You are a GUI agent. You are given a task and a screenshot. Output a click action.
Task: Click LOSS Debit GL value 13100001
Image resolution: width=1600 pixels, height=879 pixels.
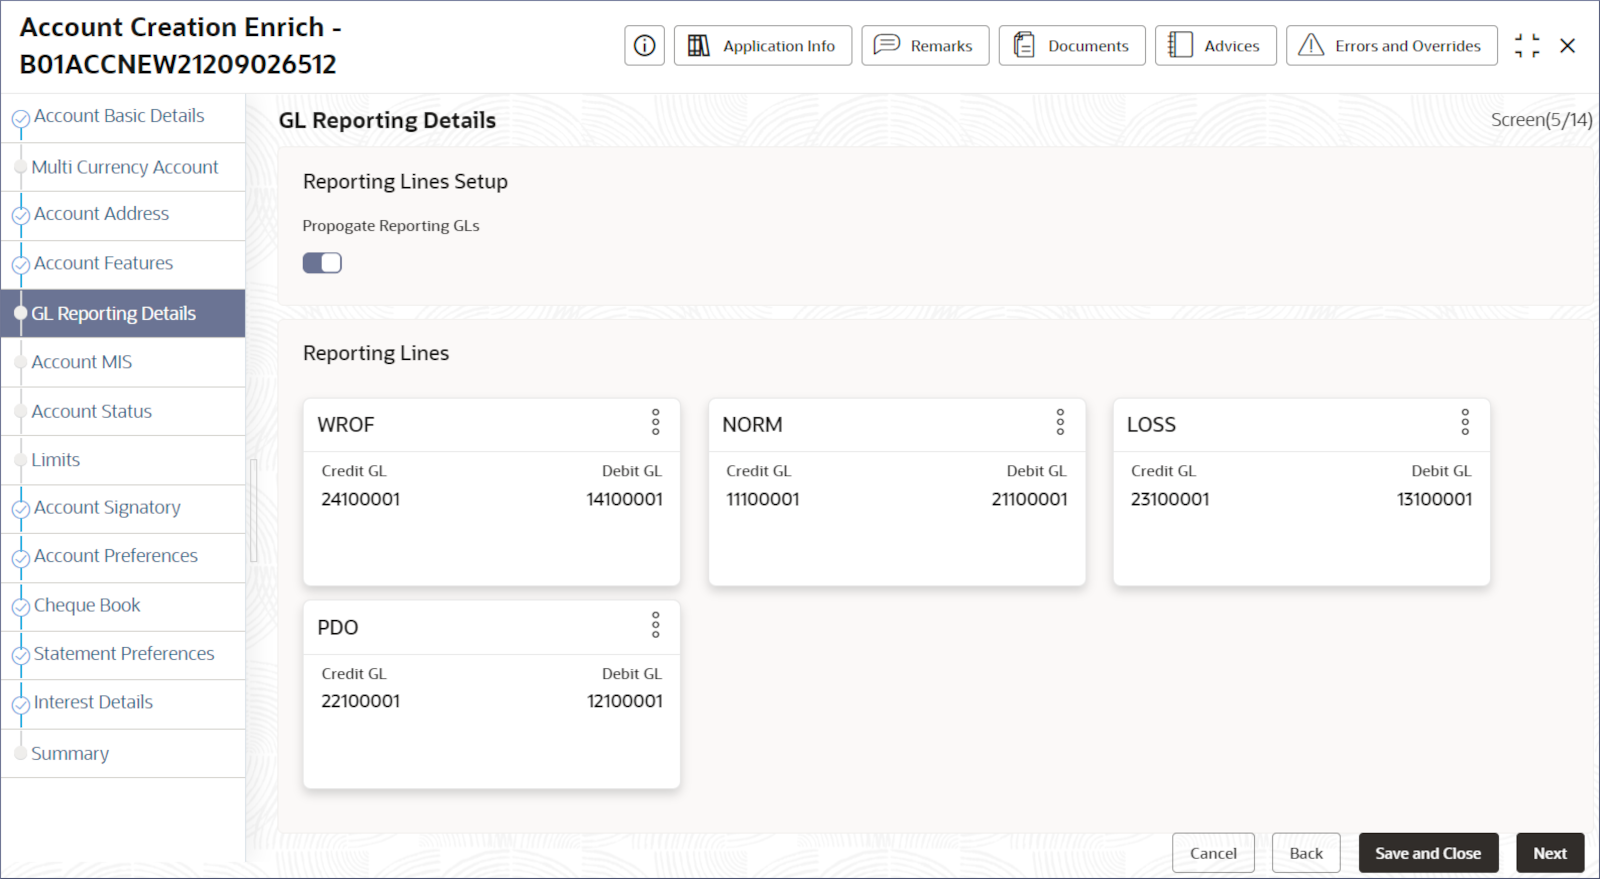[1434, 499]
